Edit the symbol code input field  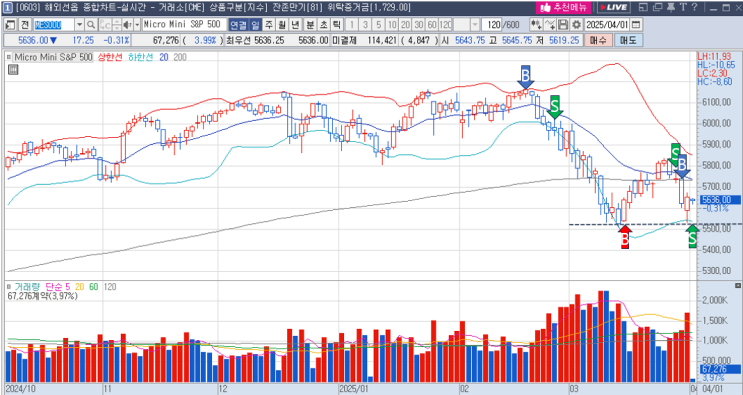tap(54, 25)
